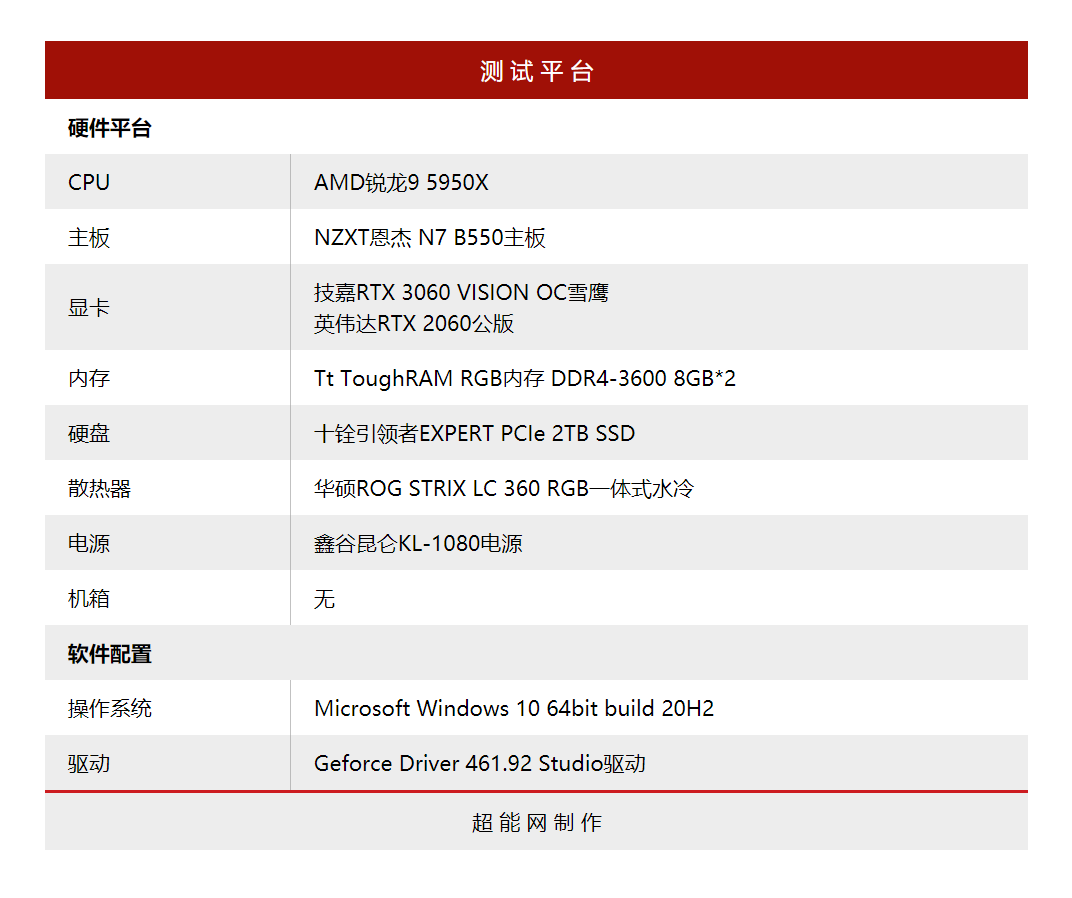This screenshot has height=898, width=1072.
Task: Select 鑫谷昆仑KL-1080电源 value
Action: click(418, 544)
